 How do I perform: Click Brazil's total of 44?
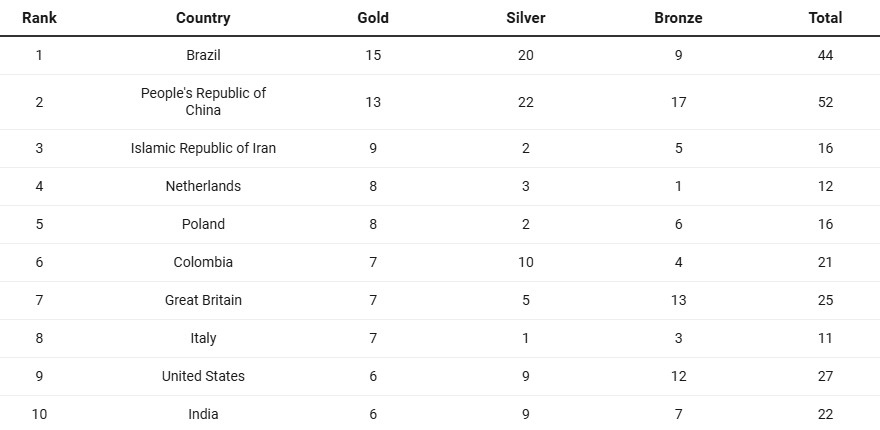click(825, 55)
